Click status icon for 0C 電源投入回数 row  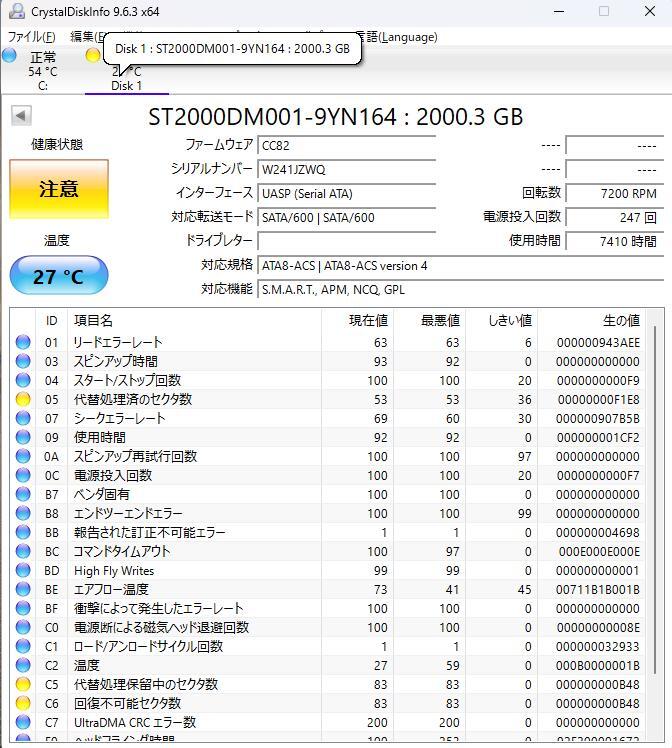23,475
